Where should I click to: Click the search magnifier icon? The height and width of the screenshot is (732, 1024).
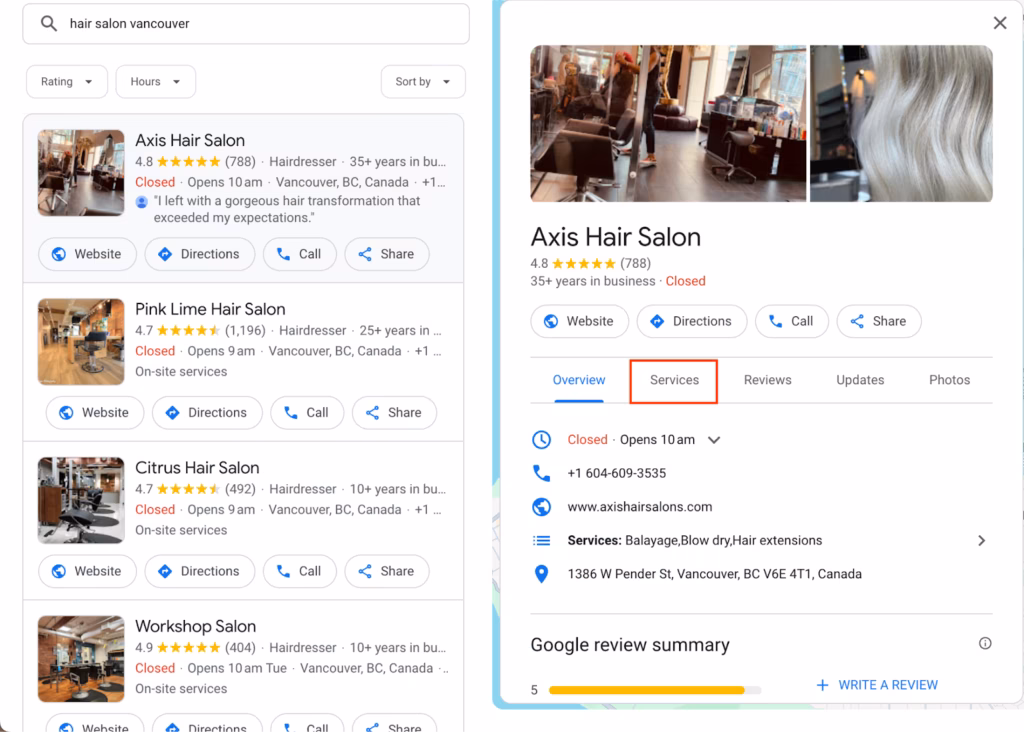pyautogui.click(x=48, y=24)
